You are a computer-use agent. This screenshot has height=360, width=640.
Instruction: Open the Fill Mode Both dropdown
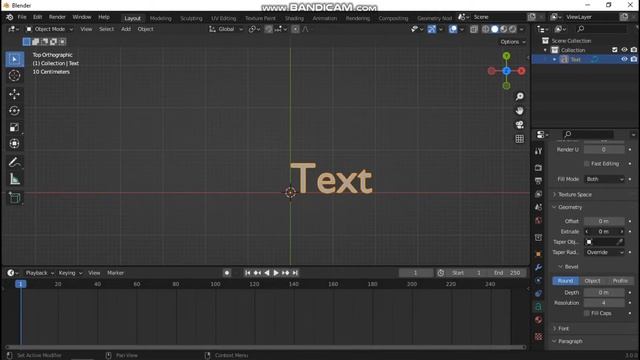click(x=604, y=179)
